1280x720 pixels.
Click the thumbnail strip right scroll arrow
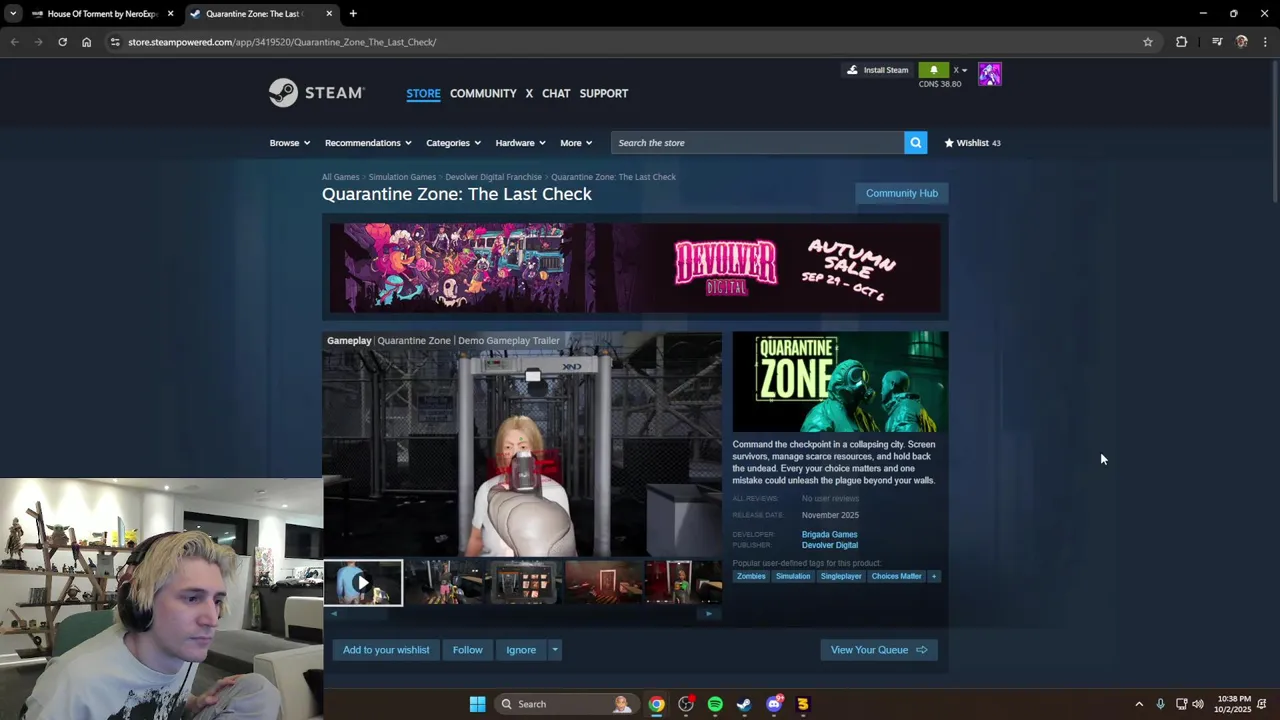[x=709, y=614]
